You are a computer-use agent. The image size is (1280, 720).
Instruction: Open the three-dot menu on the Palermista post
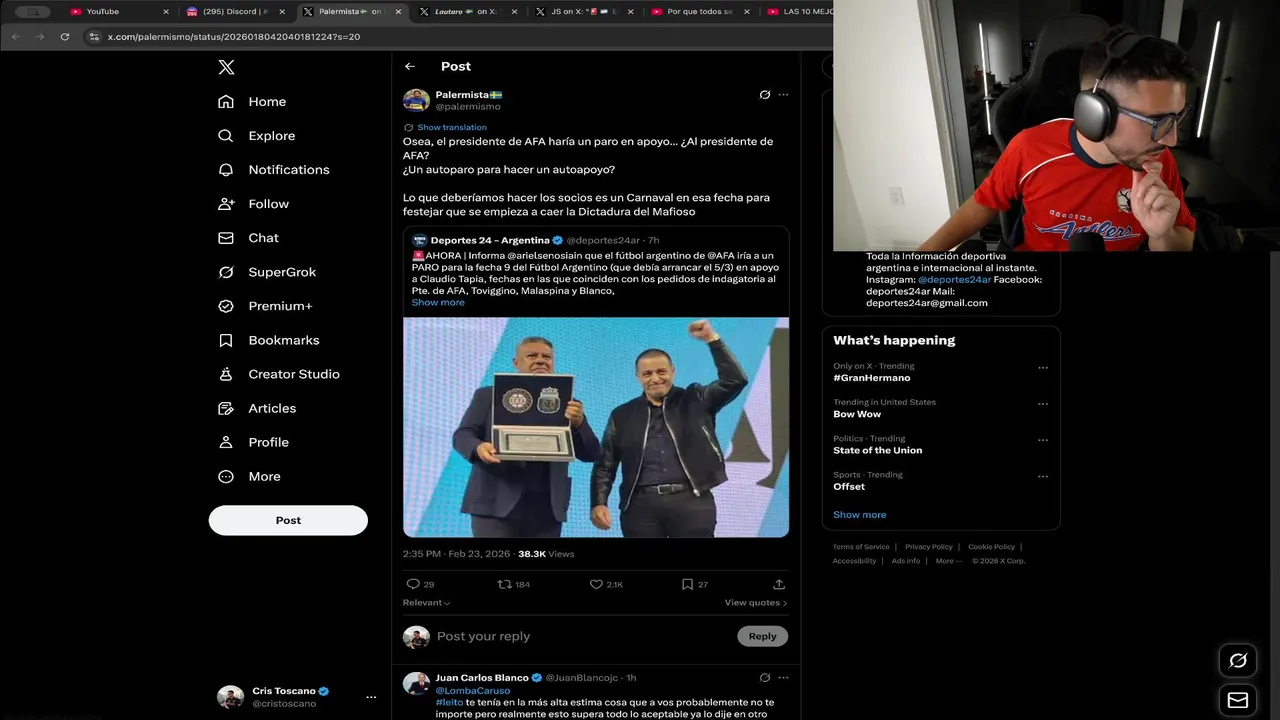(x=783, y=95)
